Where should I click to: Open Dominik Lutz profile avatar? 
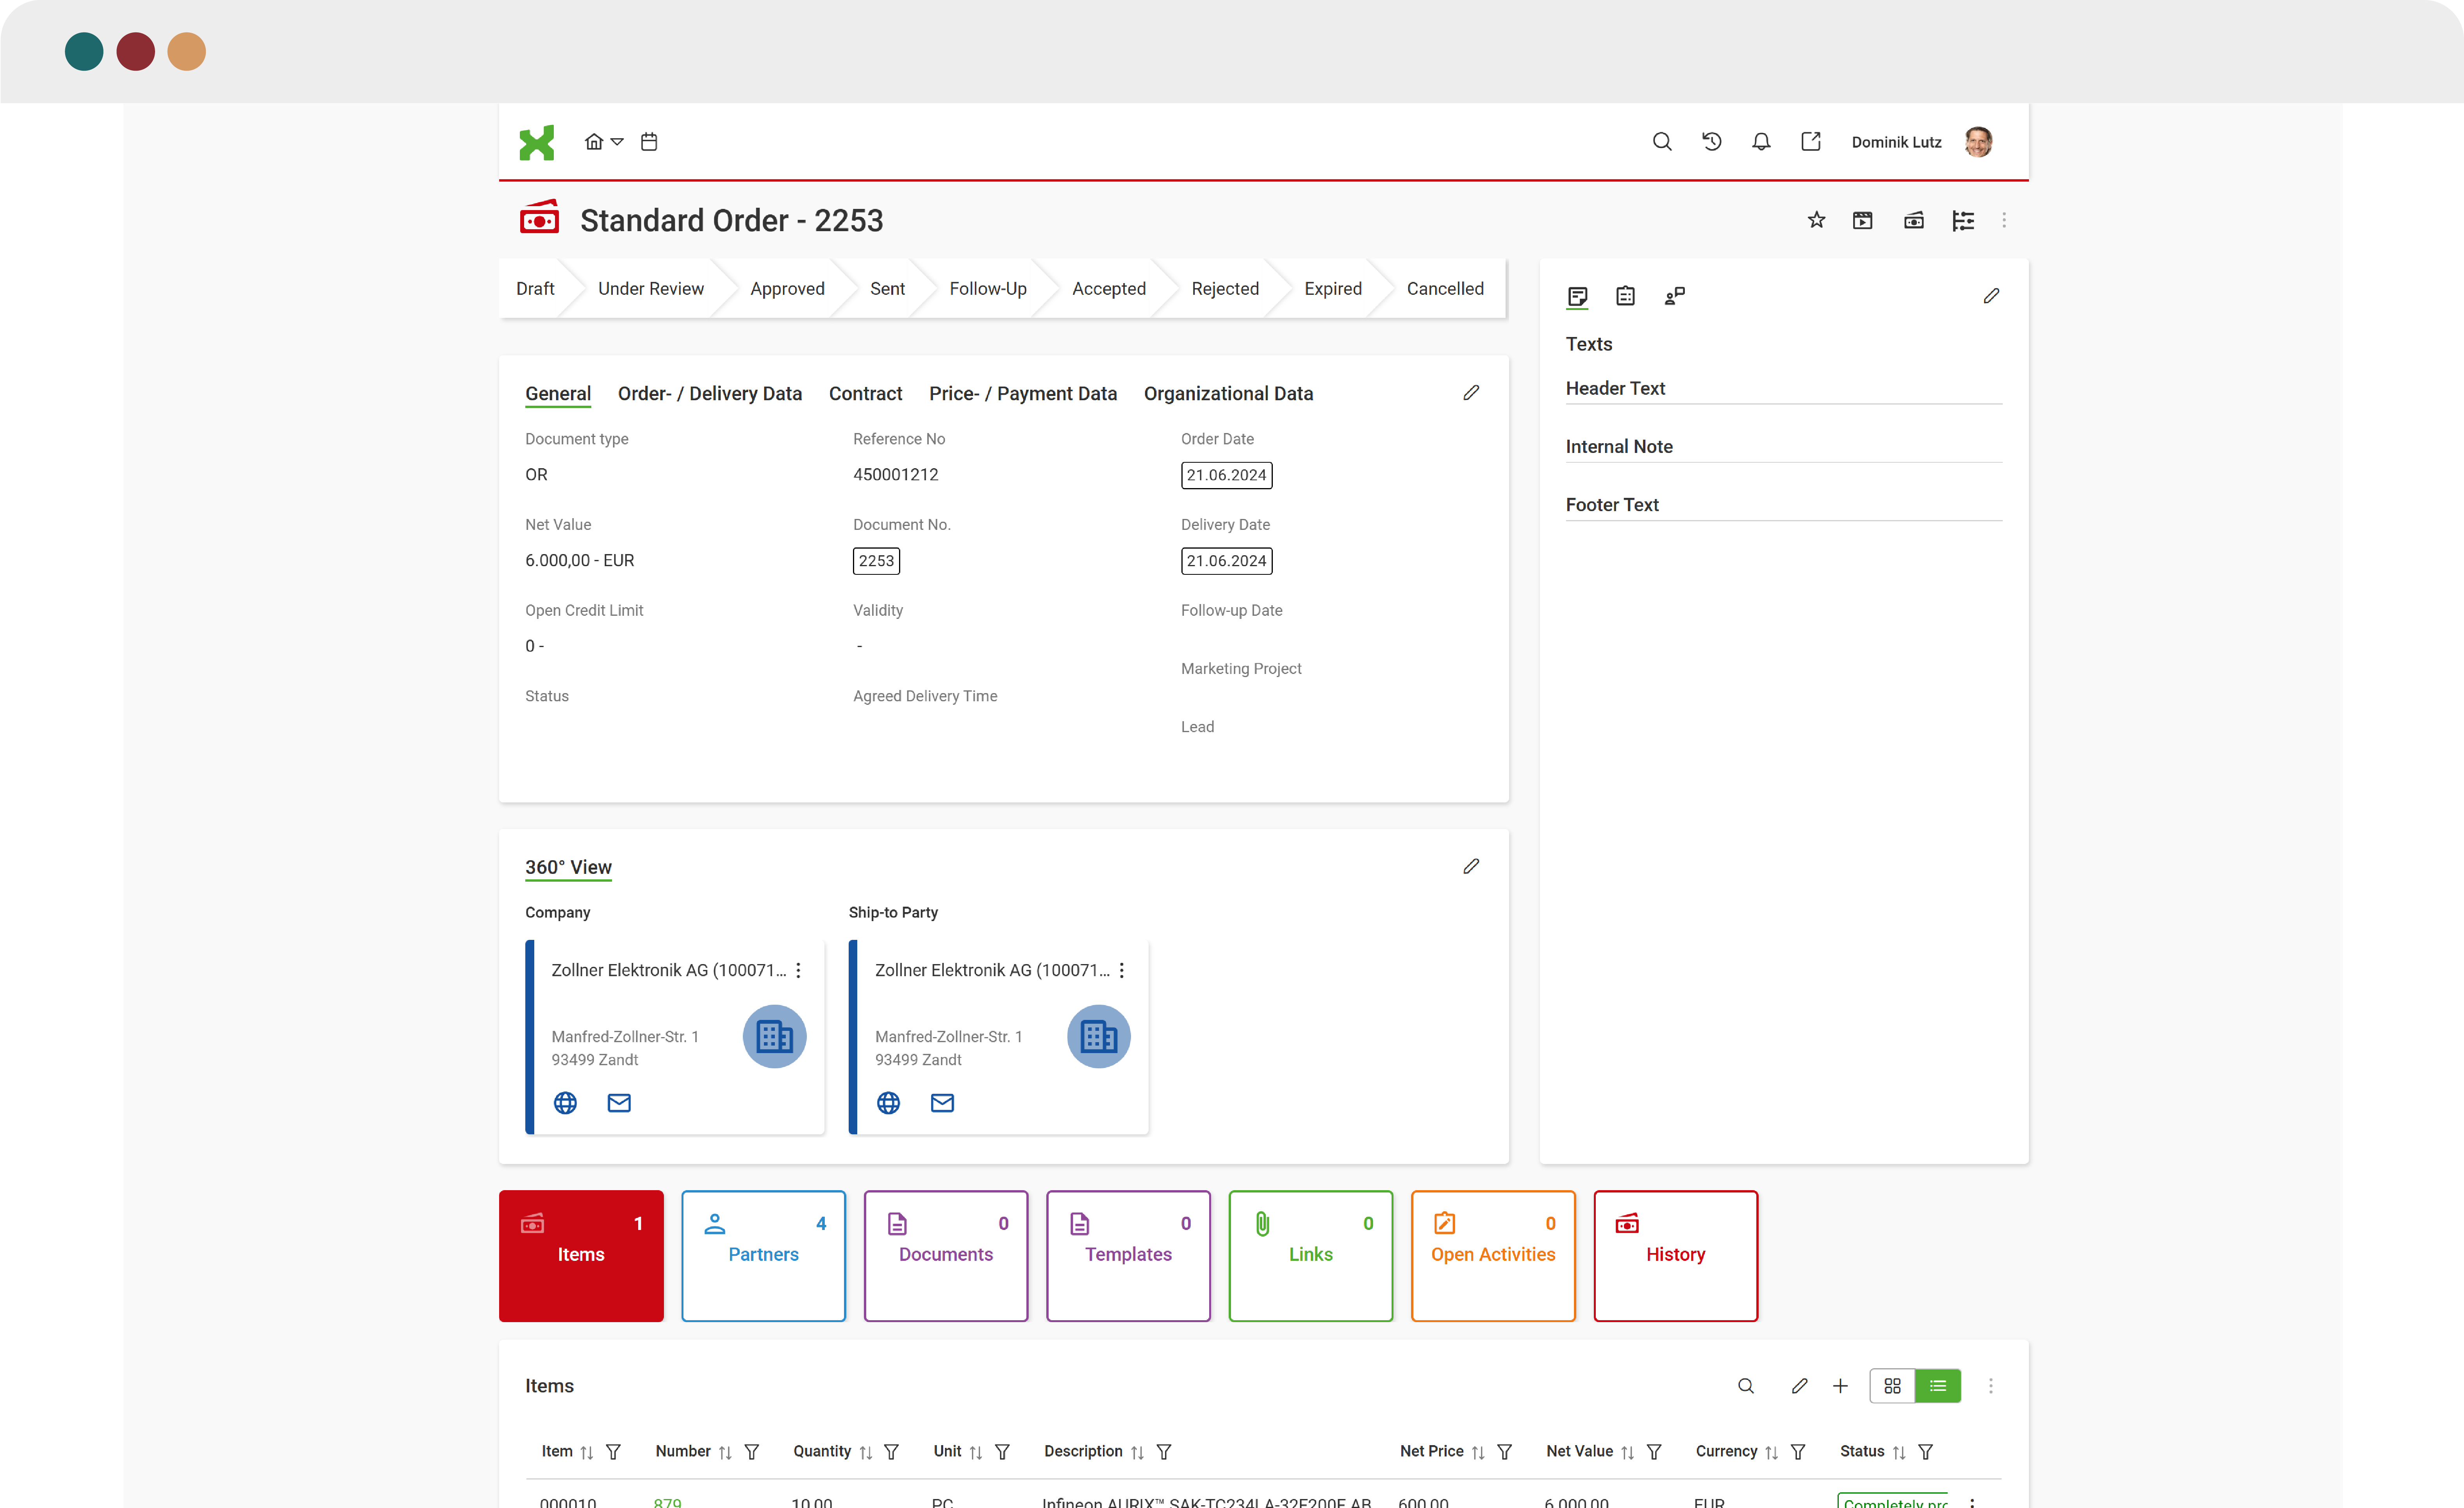1978,142
